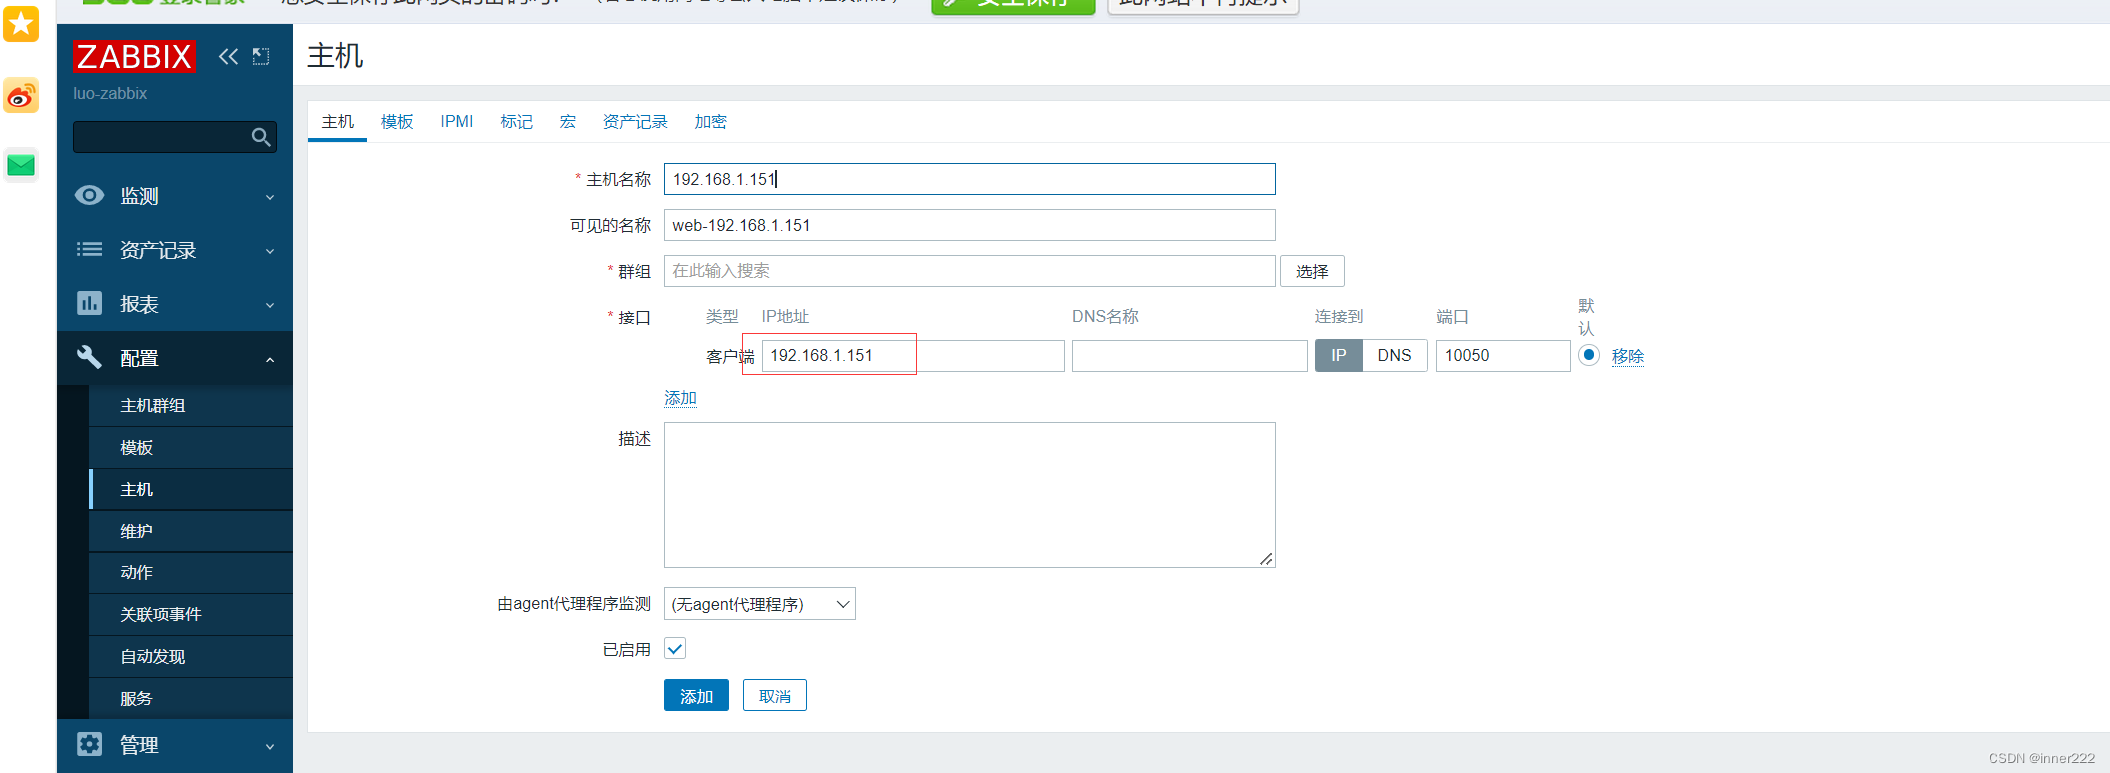This screenshot has height=773, width=2110.
Task: Focus the 主机名称 input field
Action: pos(970,179)
